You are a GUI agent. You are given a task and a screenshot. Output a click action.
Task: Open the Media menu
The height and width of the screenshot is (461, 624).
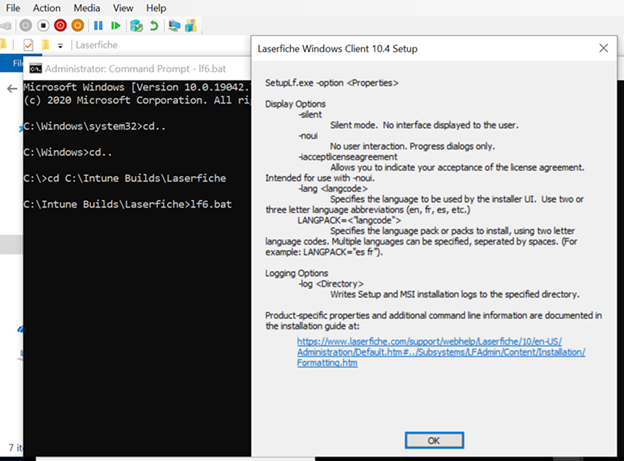click(87, 8)
